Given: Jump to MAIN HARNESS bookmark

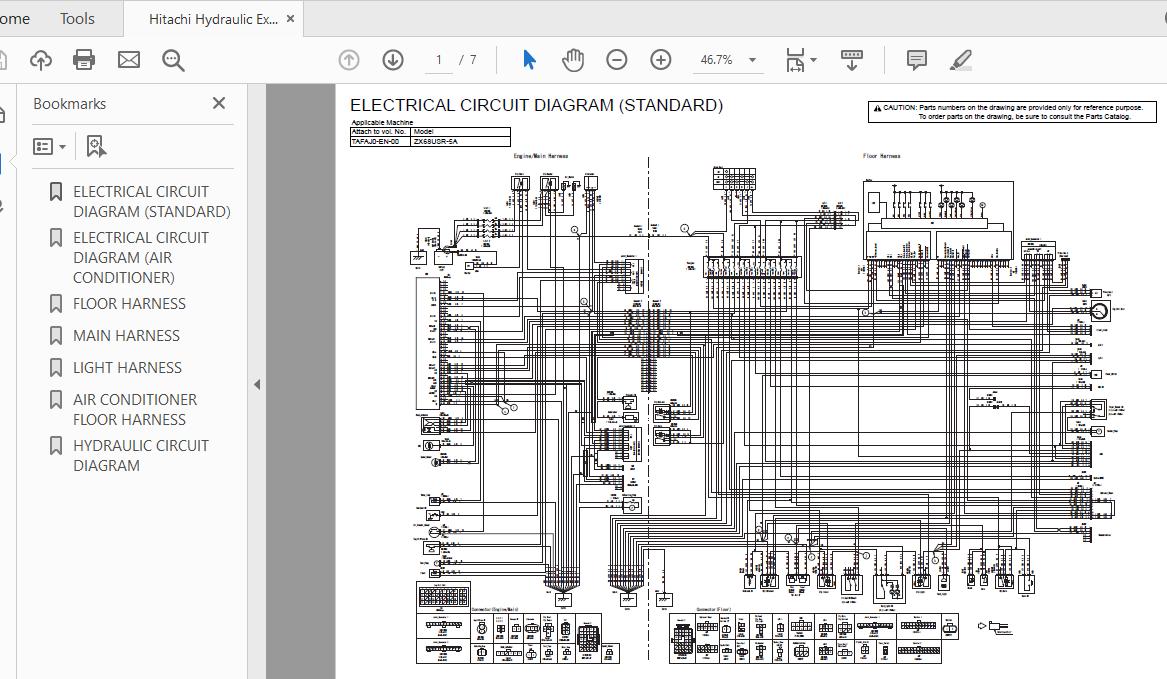Looking at the screenshot, I should pyautogui.click(x=126, y=335).
